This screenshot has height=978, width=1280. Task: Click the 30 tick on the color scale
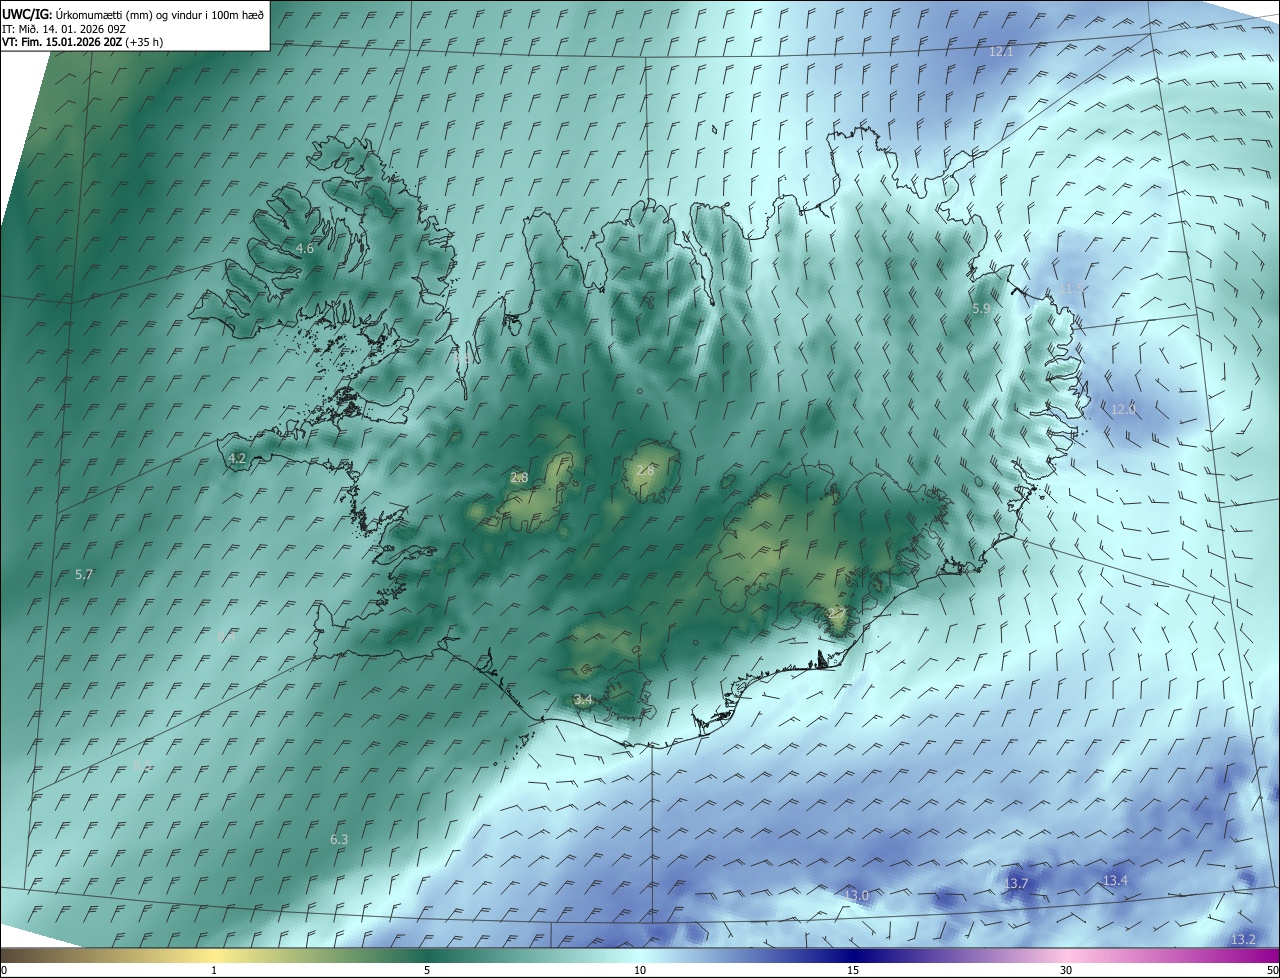pyautogui.click(x=1066, y=970)
